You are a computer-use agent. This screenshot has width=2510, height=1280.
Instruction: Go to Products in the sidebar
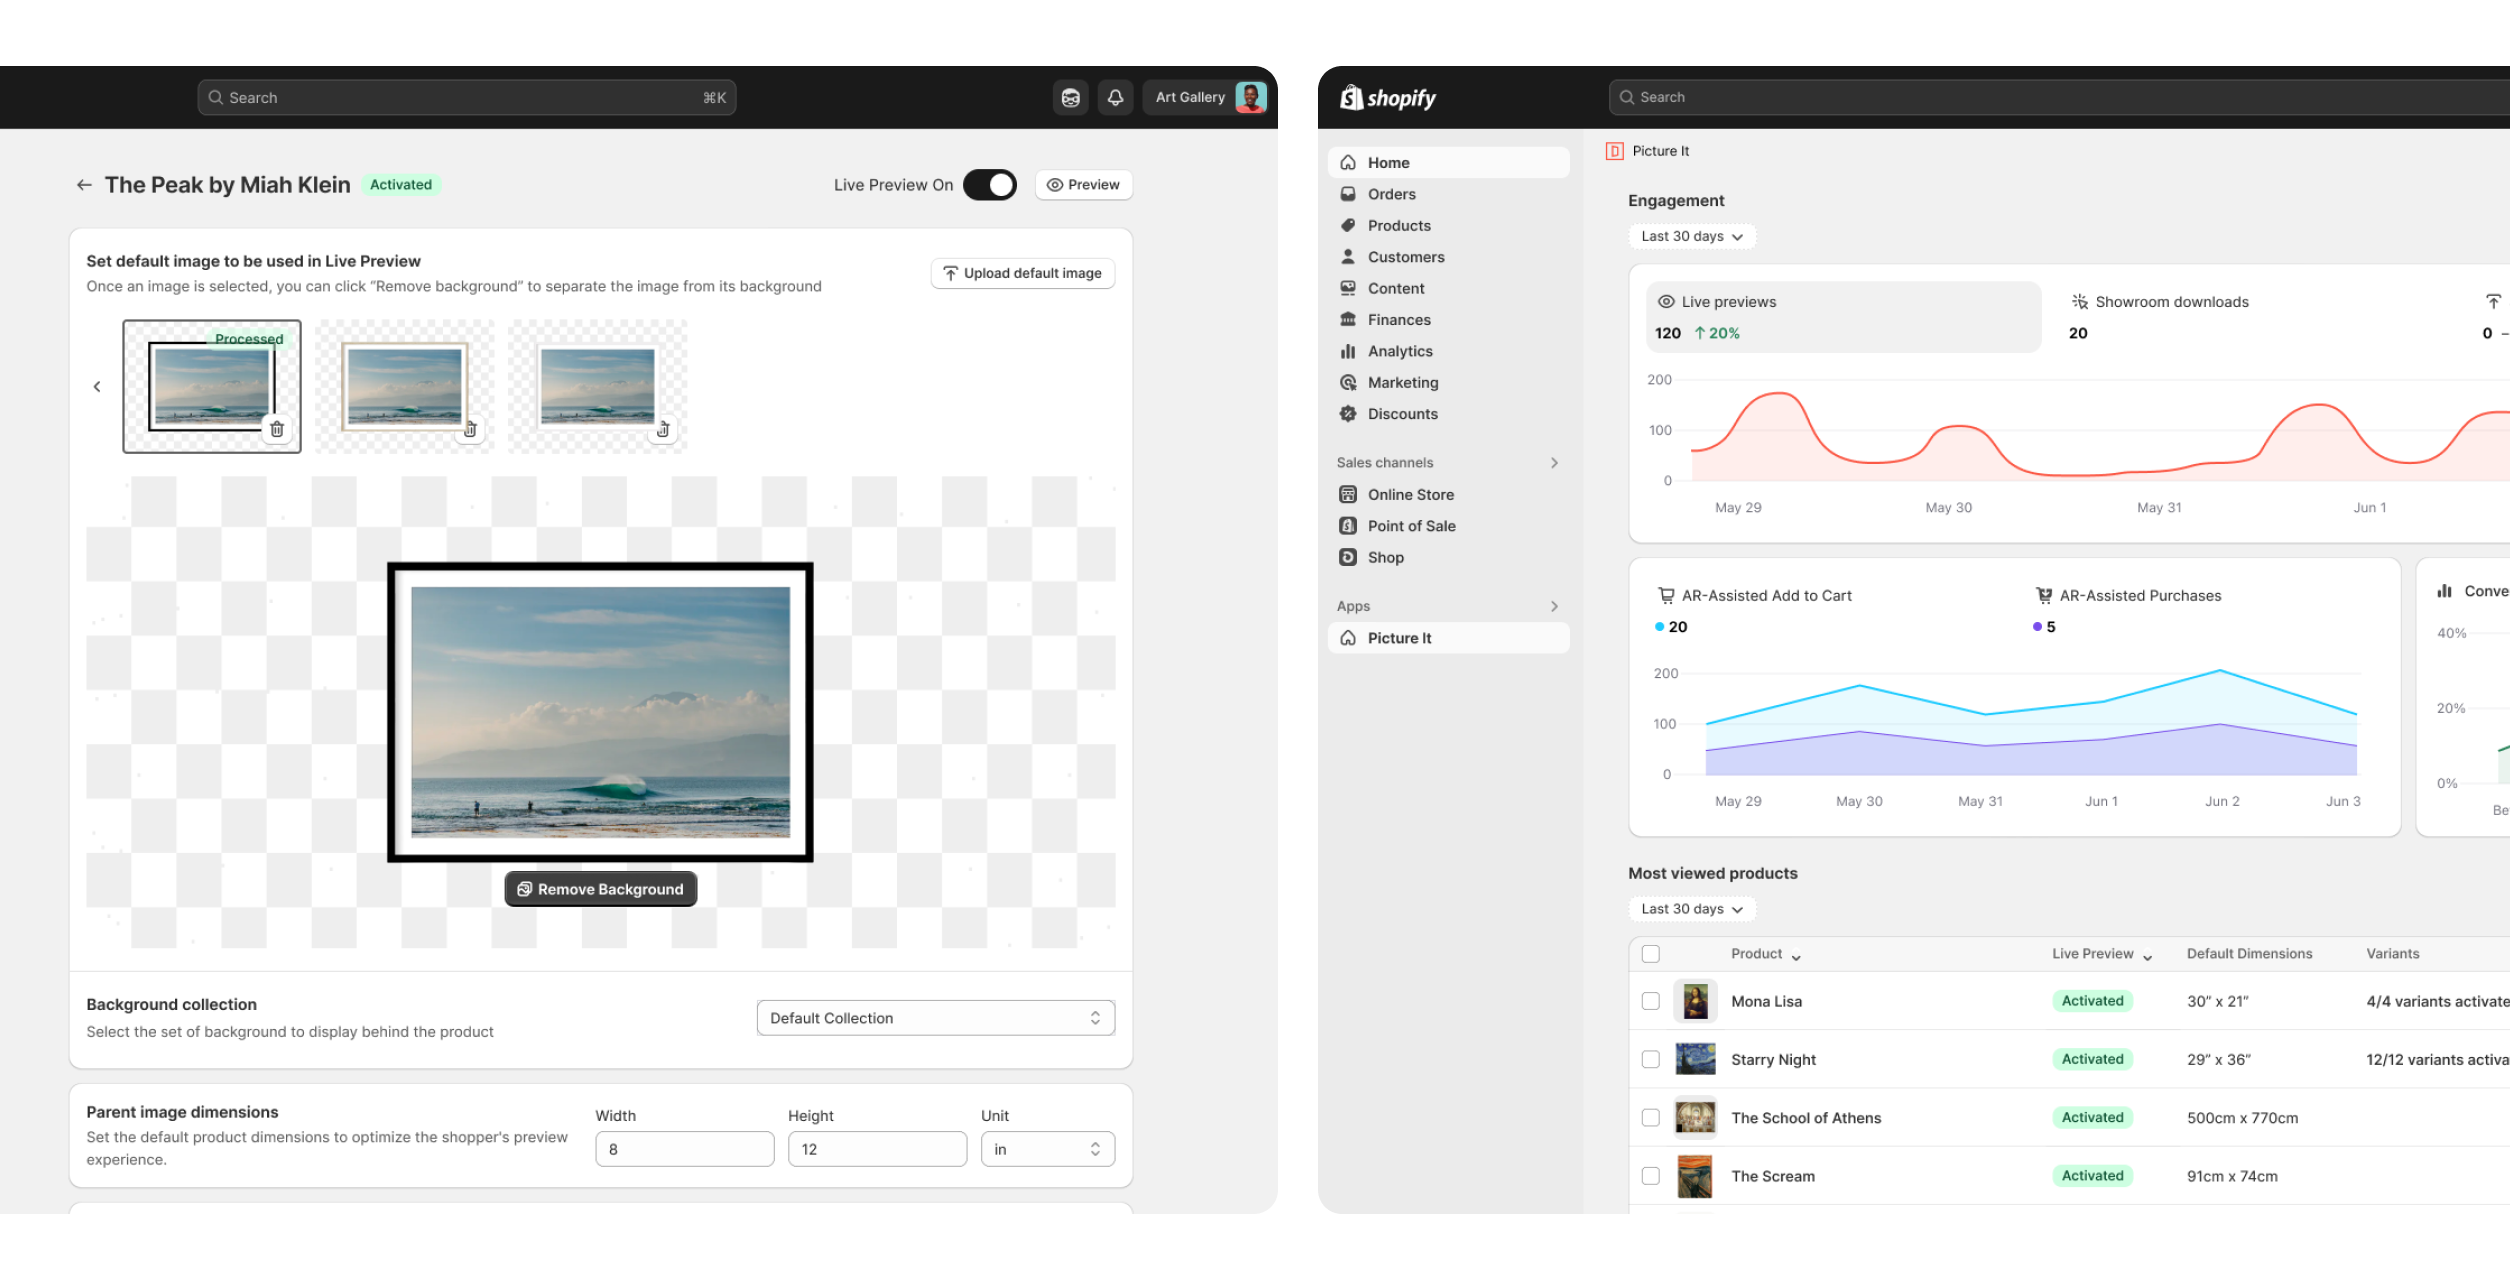click(x=1399, y=226)
